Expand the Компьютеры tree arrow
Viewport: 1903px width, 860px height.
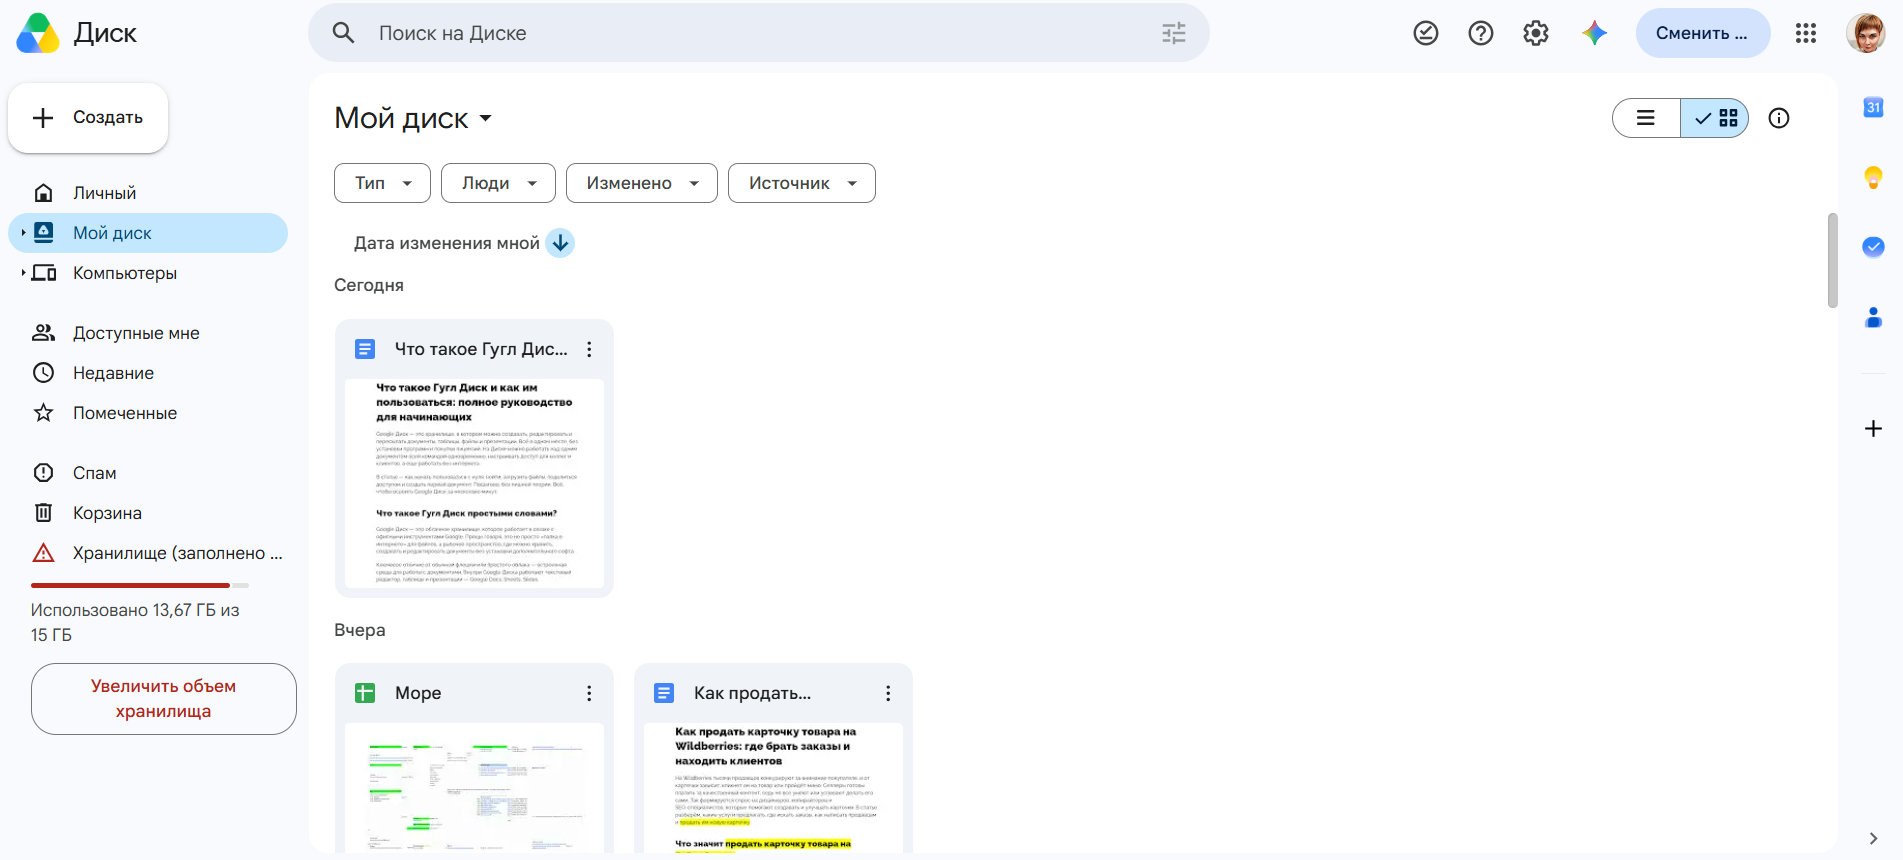pos(23,273)
